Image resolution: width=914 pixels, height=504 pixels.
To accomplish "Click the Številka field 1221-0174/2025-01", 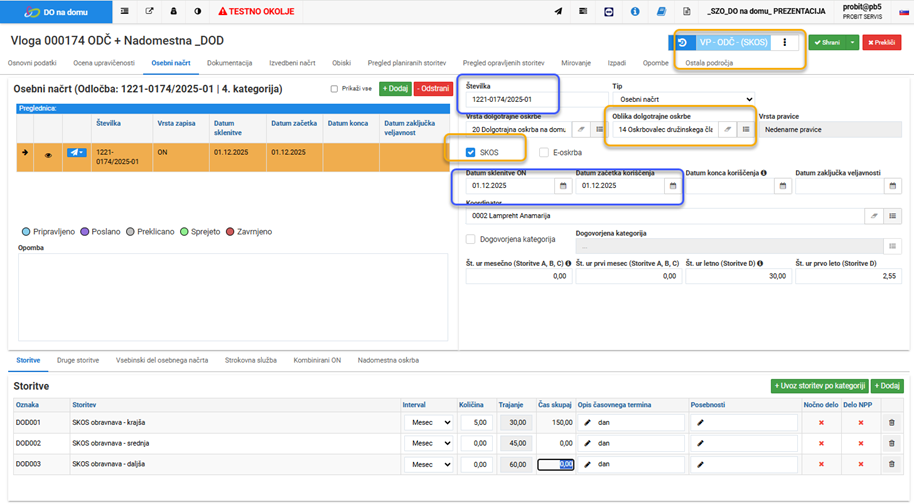I will (536, 100).
